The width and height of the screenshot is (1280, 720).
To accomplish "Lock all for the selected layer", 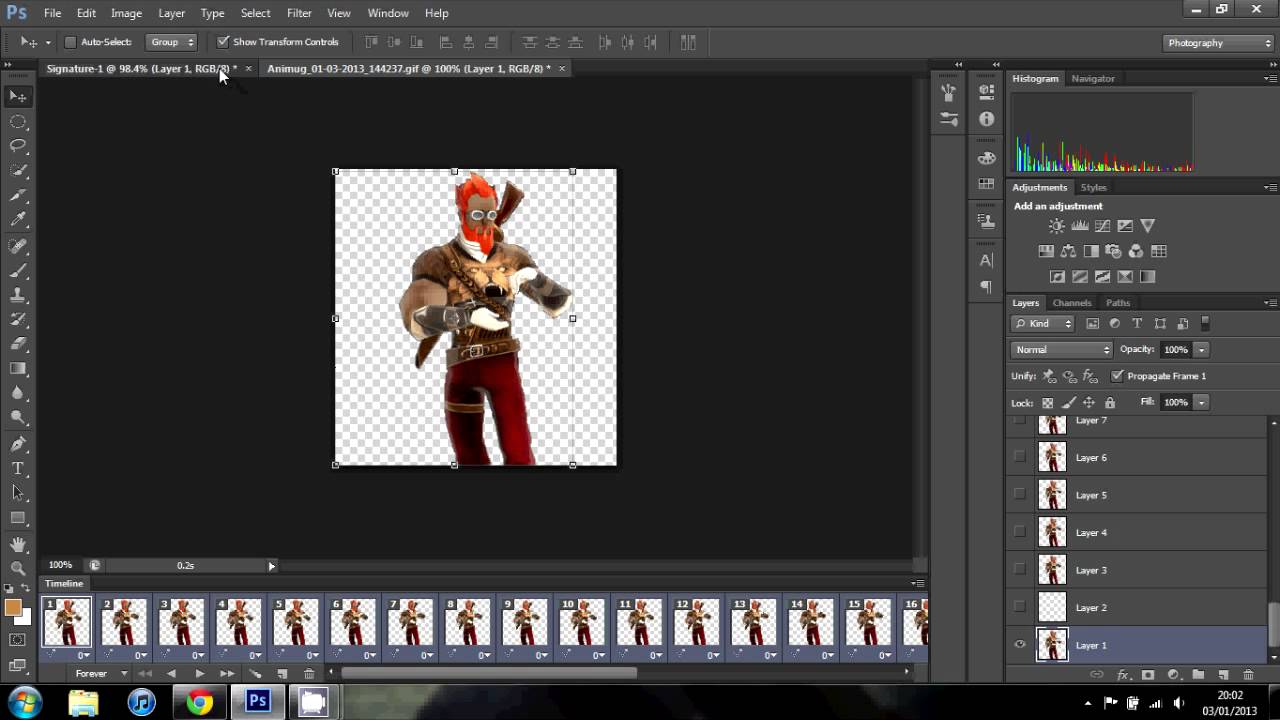I will 1110,403.
